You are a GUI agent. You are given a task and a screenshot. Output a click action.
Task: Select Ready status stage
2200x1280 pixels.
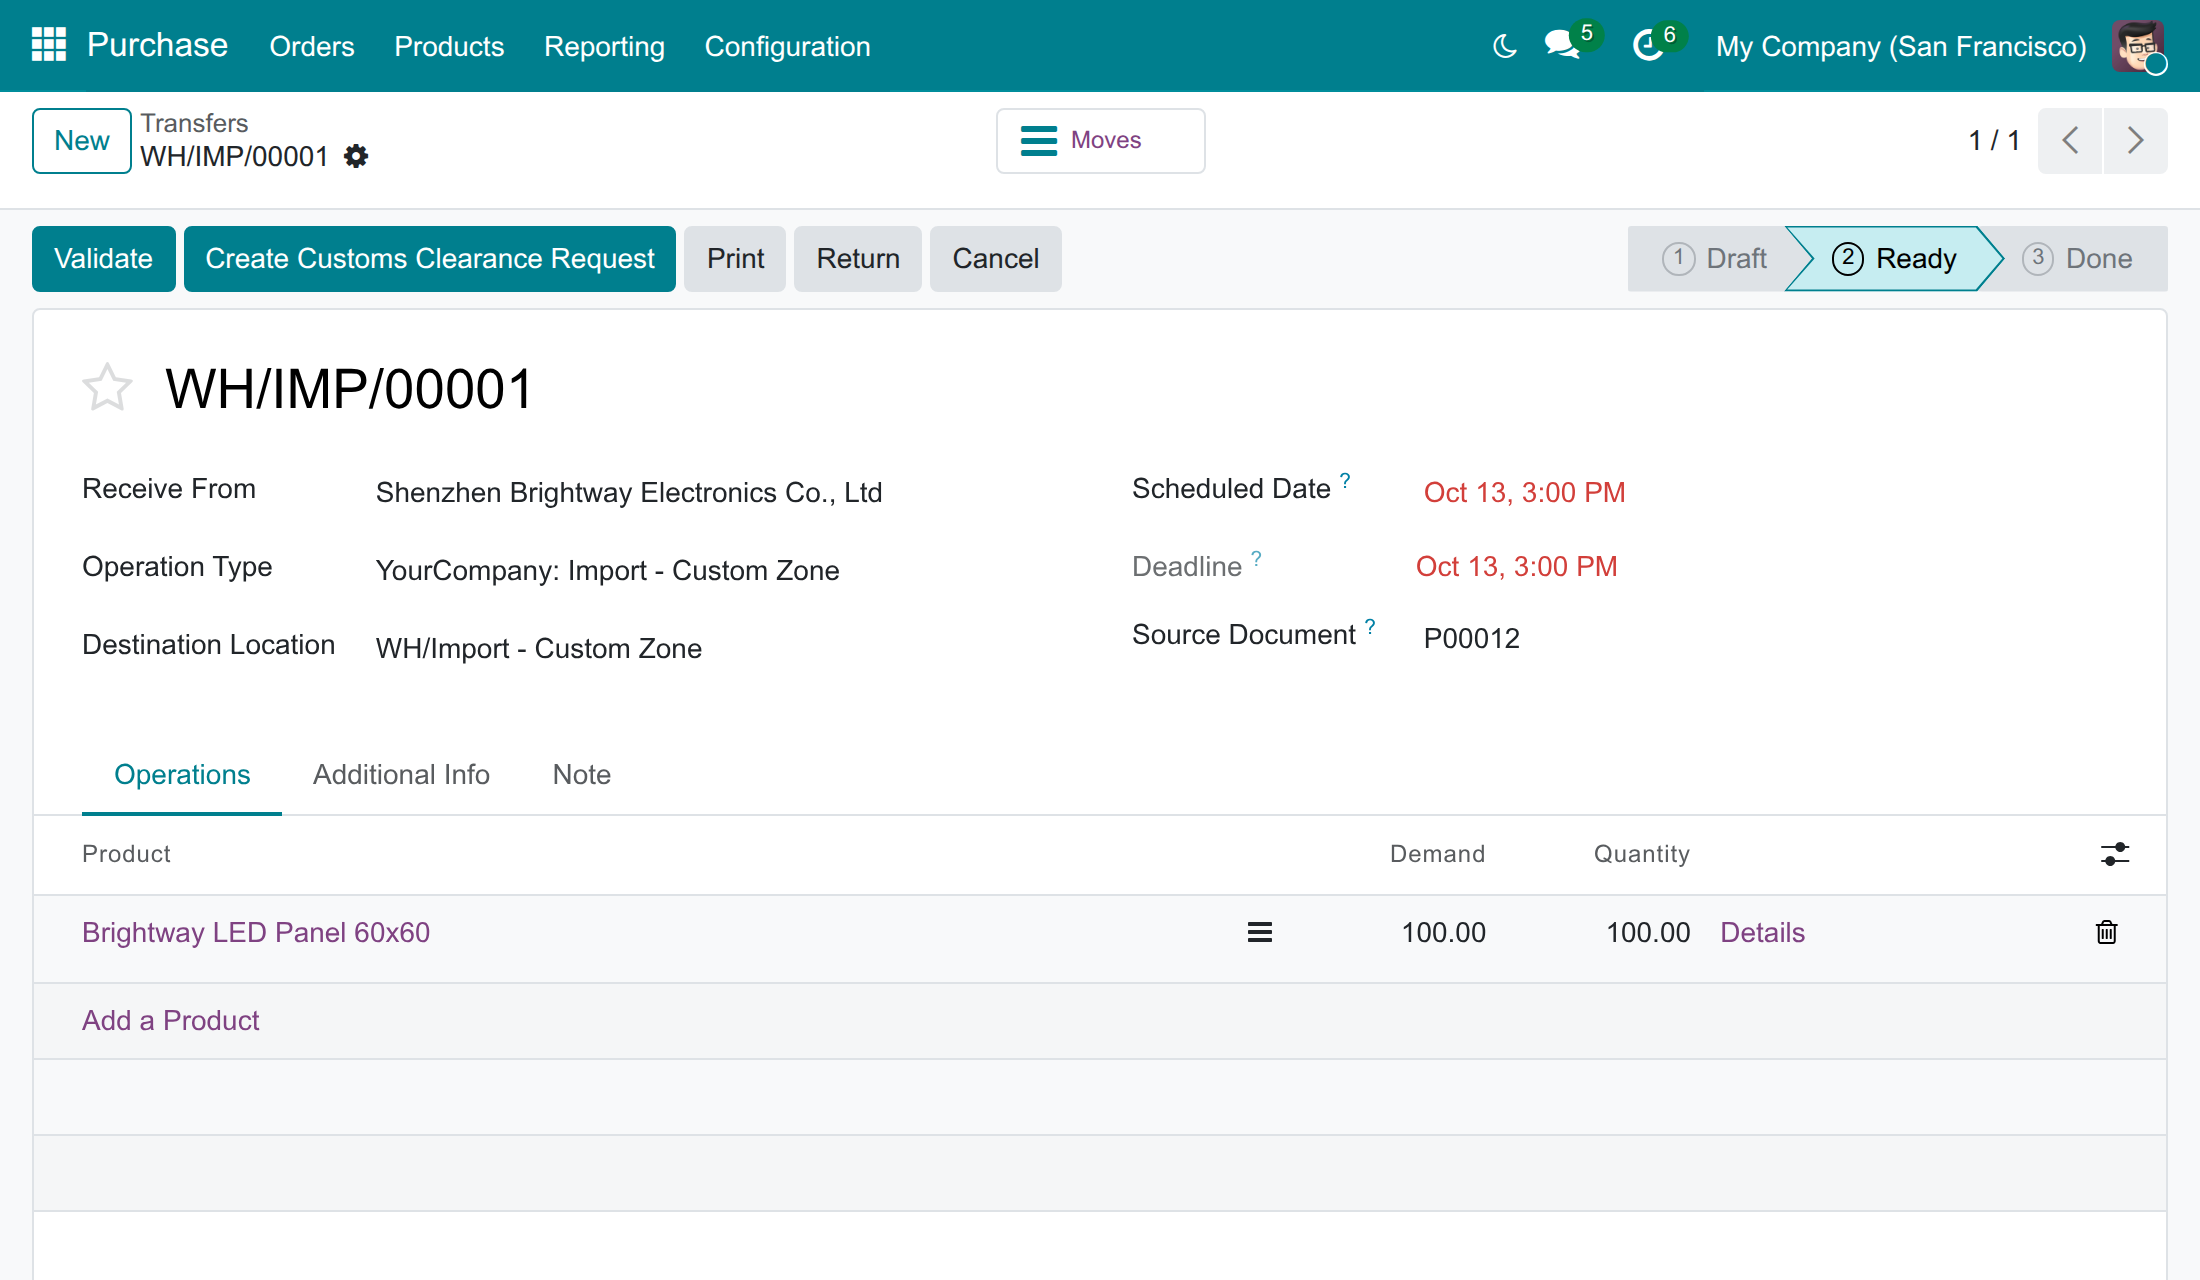1894,259
